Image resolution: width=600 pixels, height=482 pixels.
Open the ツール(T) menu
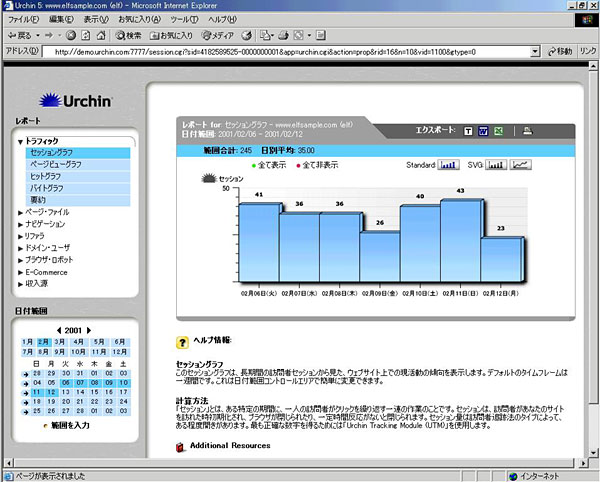pos(183,19)
